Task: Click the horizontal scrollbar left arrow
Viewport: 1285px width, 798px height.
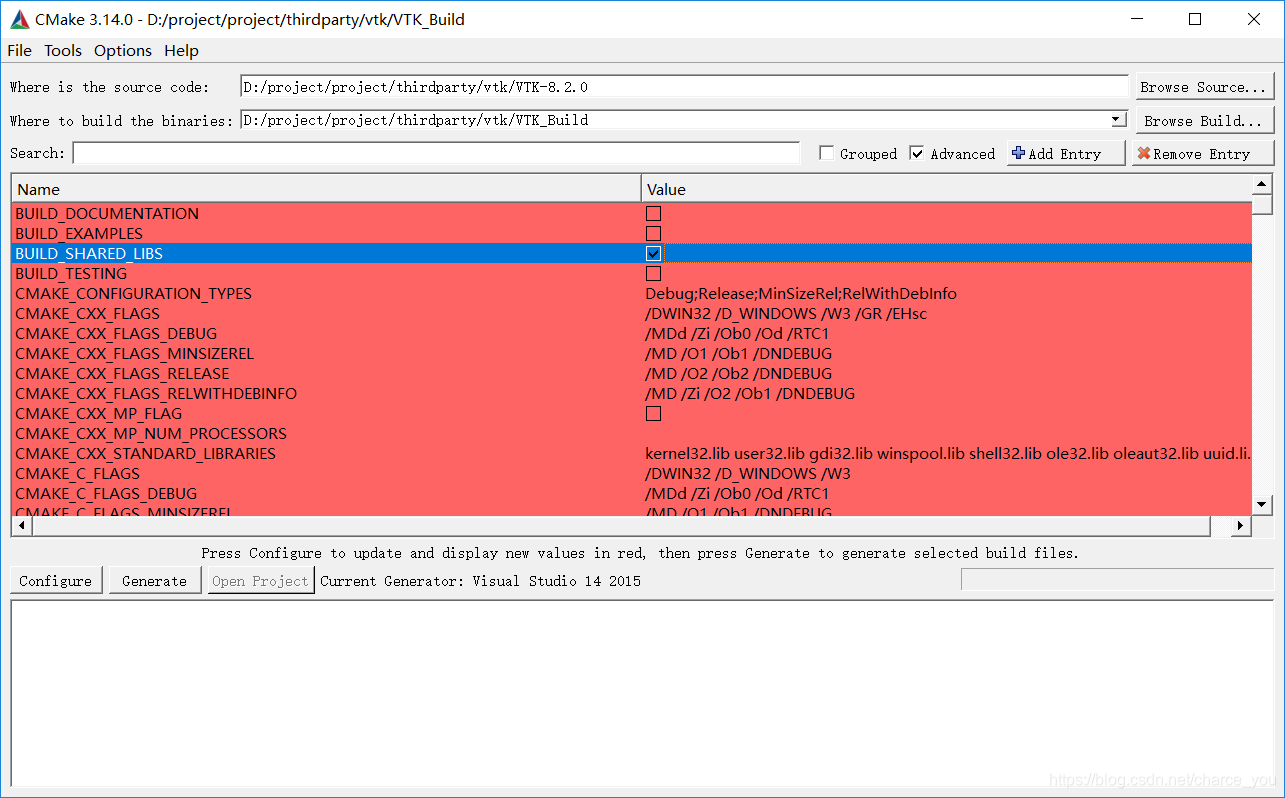Action: (20, 525)
